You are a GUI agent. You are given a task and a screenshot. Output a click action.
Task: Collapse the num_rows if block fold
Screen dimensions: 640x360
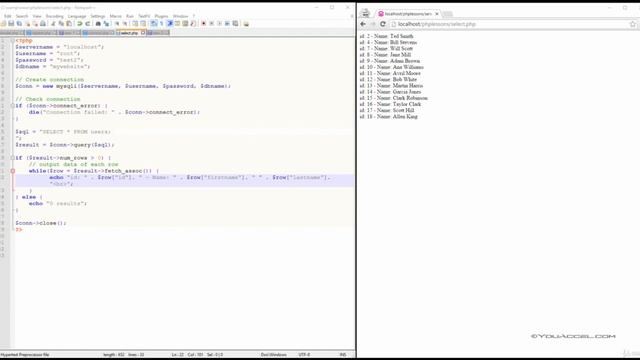click(x=13, y=158)
